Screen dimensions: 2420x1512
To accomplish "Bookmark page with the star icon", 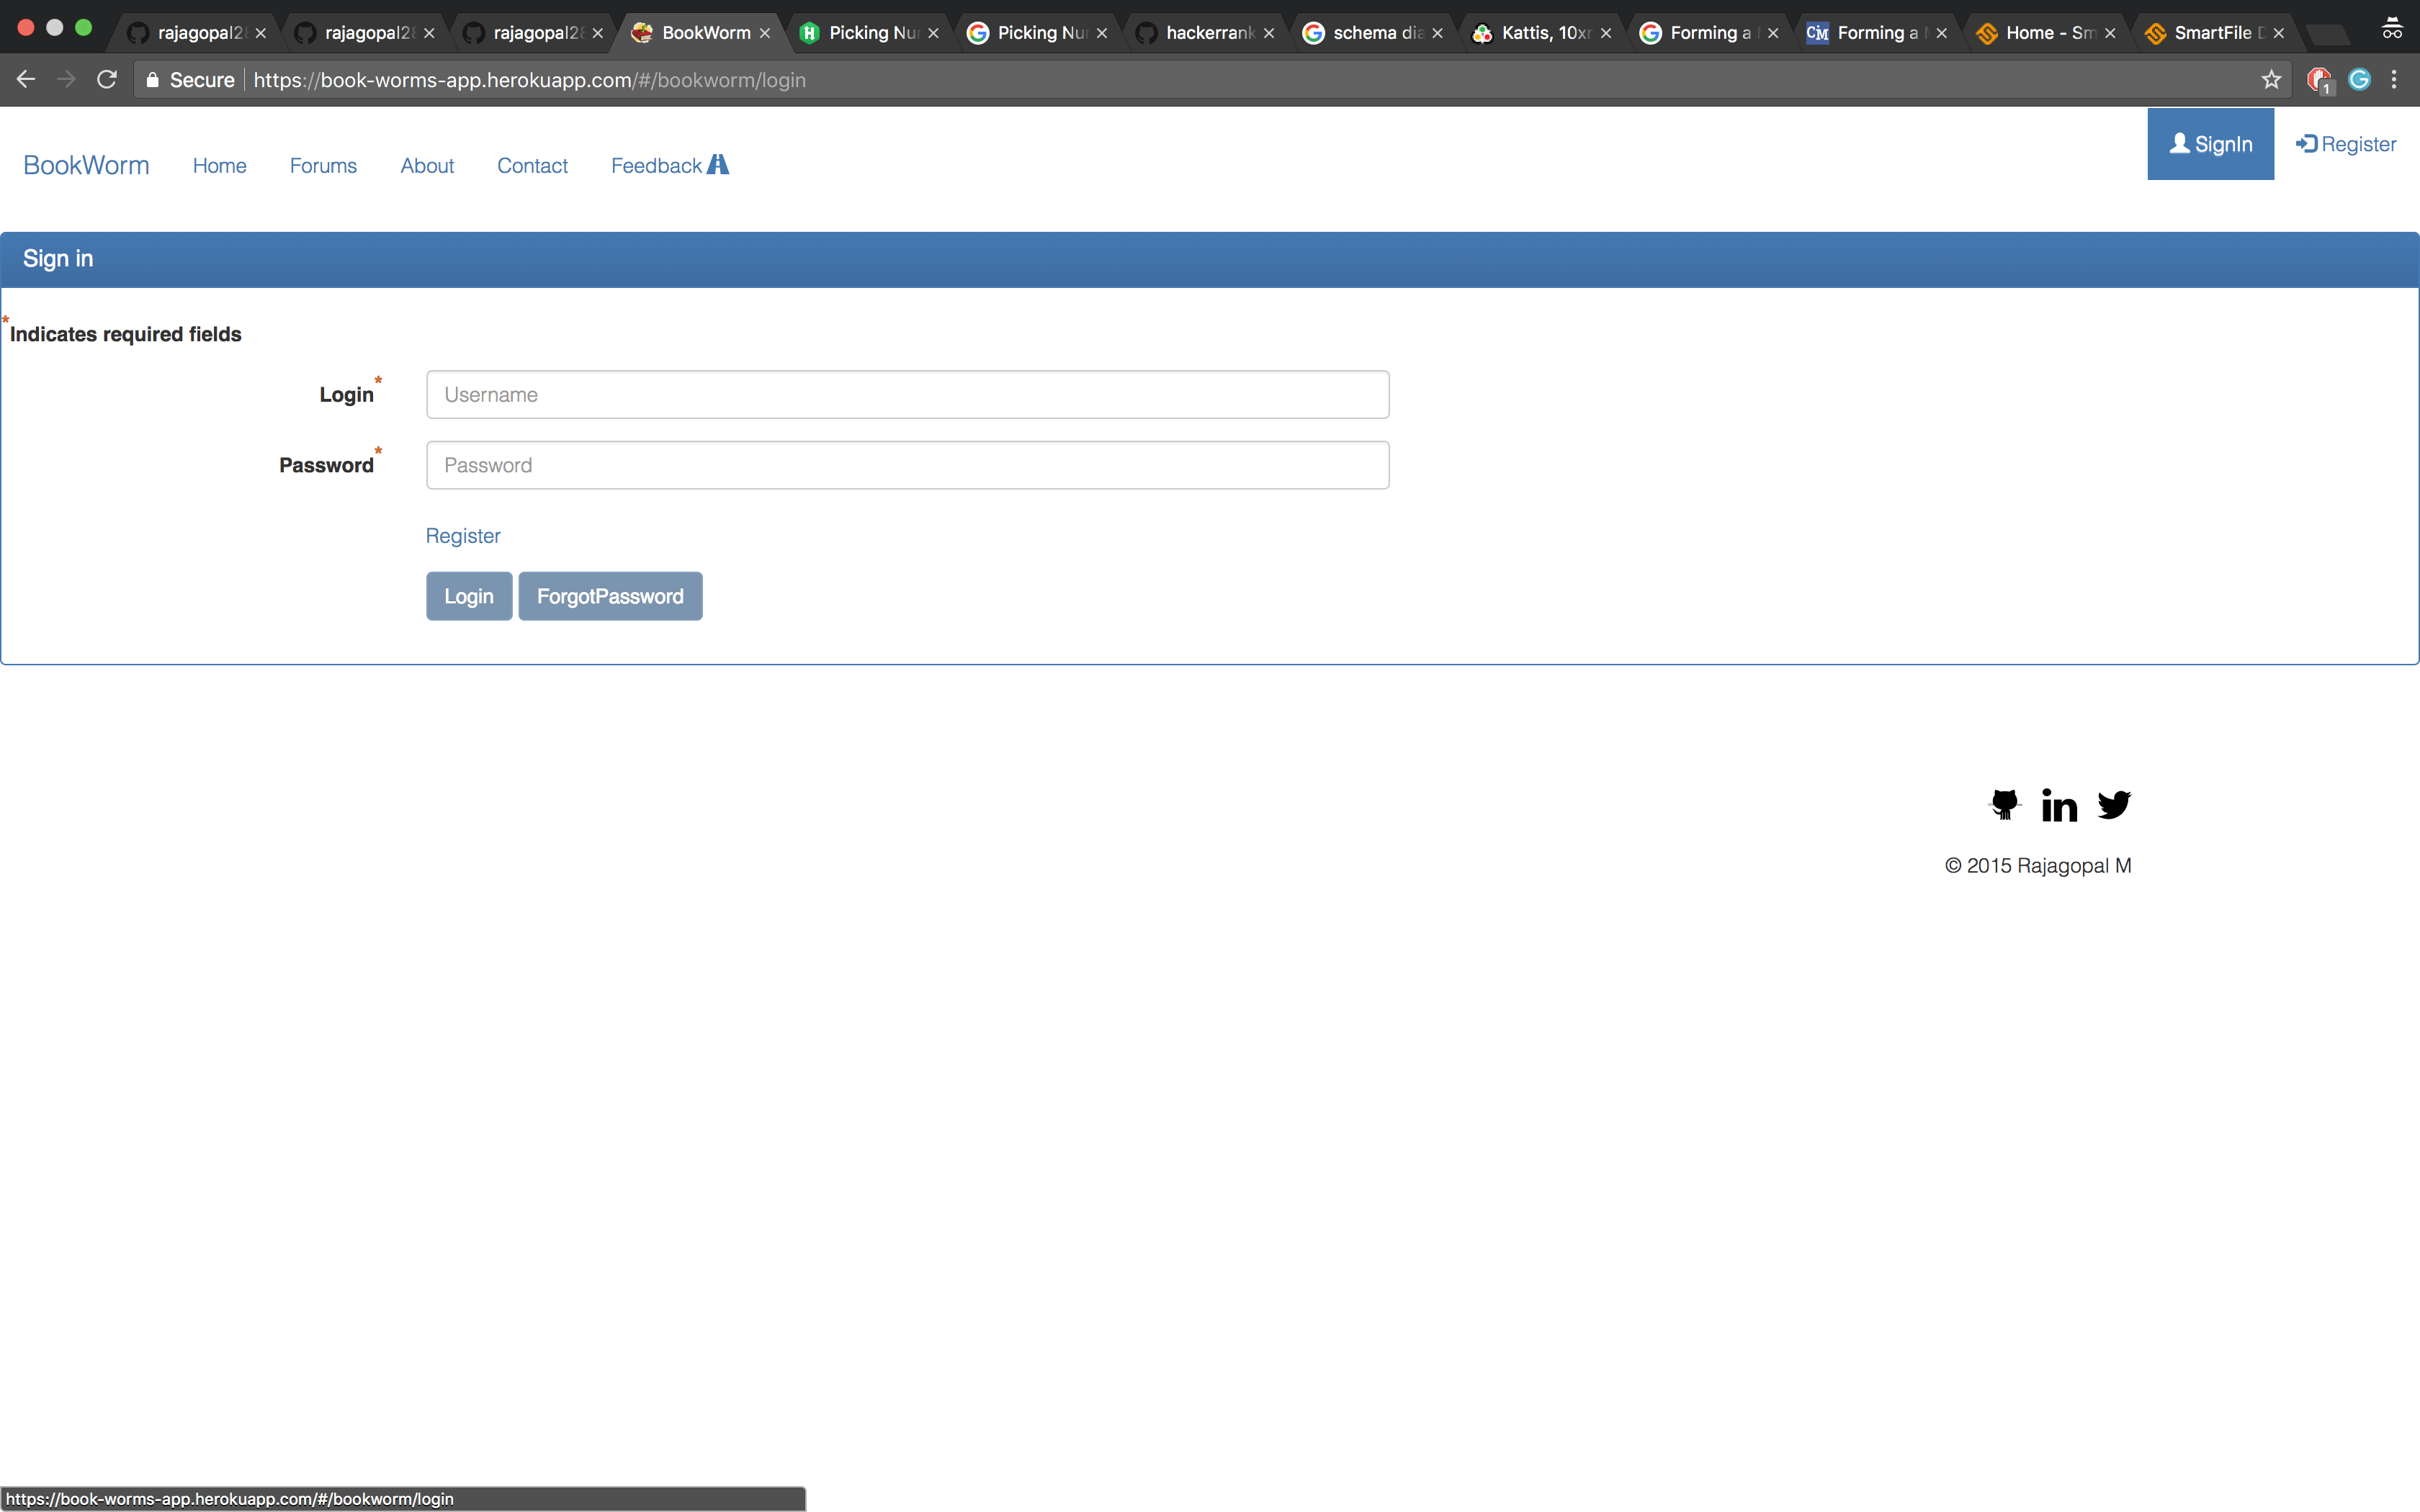I will (2271, 80).
